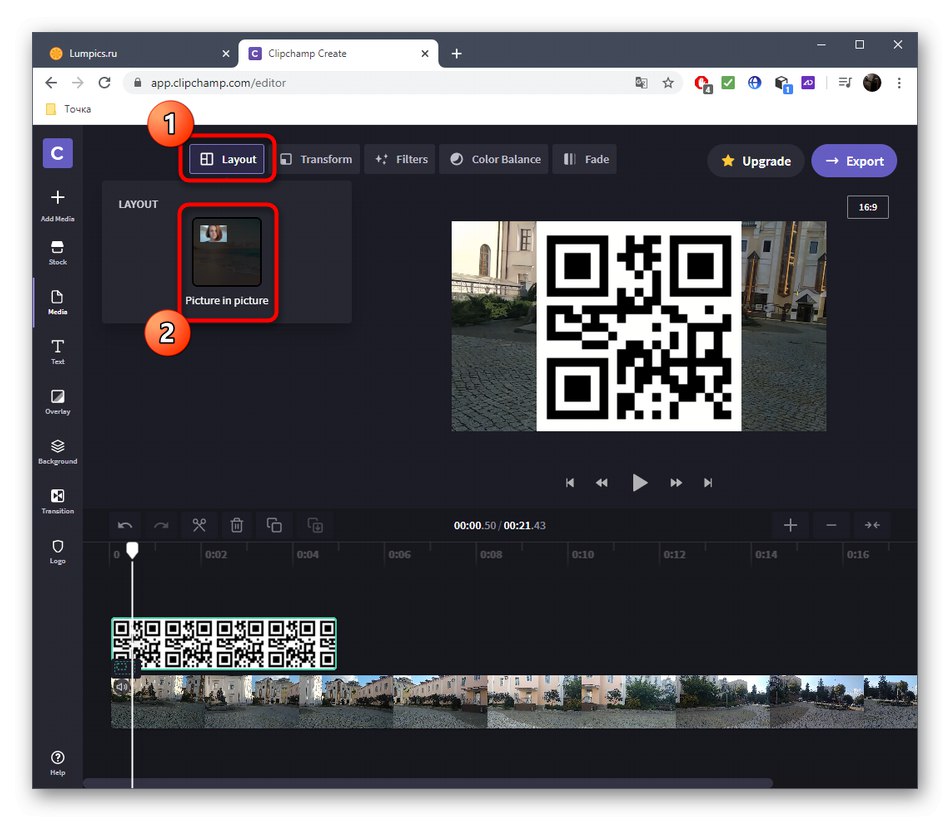Open the Logo panel in sidebar
The image size is (950, 821).
click(x=58, y=551)
